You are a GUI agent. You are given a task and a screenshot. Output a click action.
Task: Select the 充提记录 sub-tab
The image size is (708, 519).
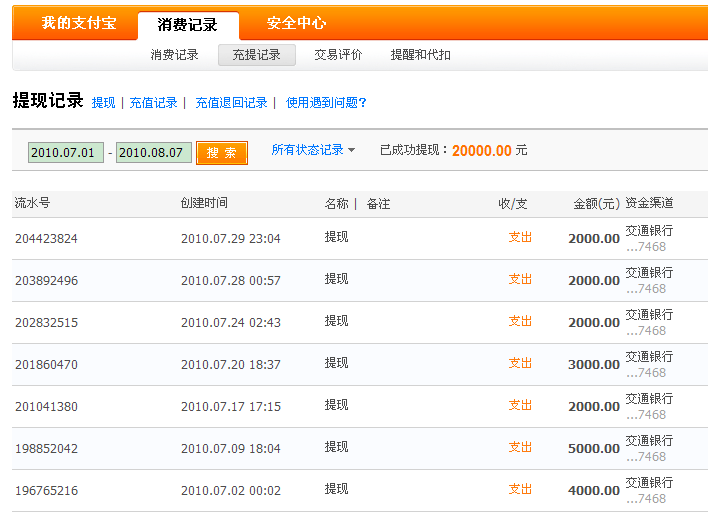(256, 55)
